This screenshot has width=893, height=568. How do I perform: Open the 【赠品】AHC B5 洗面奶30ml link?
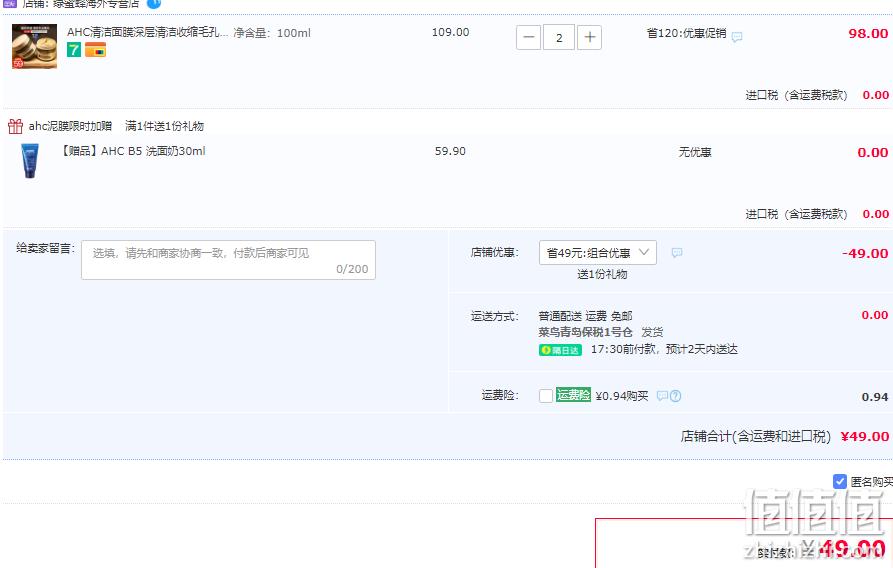[x=134, y=151]
